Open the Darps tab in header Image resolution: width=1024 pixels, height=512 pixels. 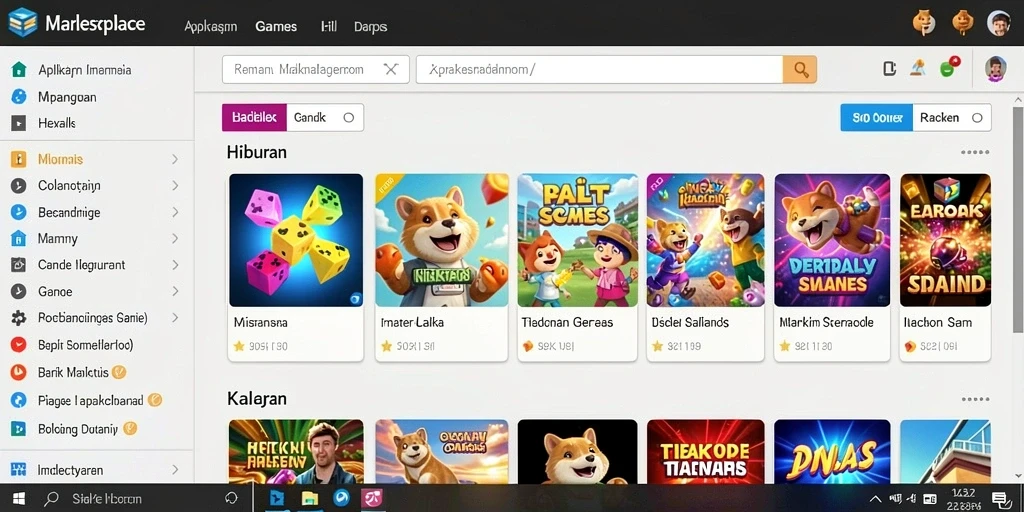[x=370, y=27]
